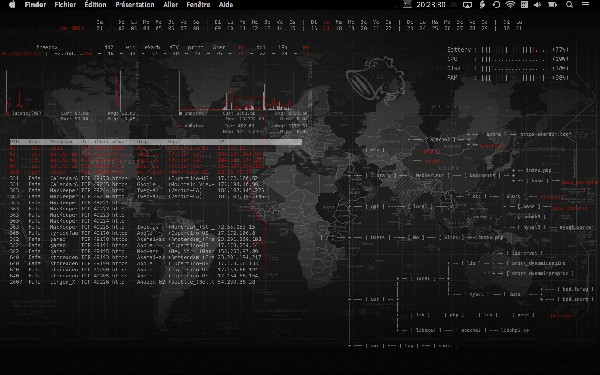
Task: Open the Édition menu
Action: click(x=95, y=5)
